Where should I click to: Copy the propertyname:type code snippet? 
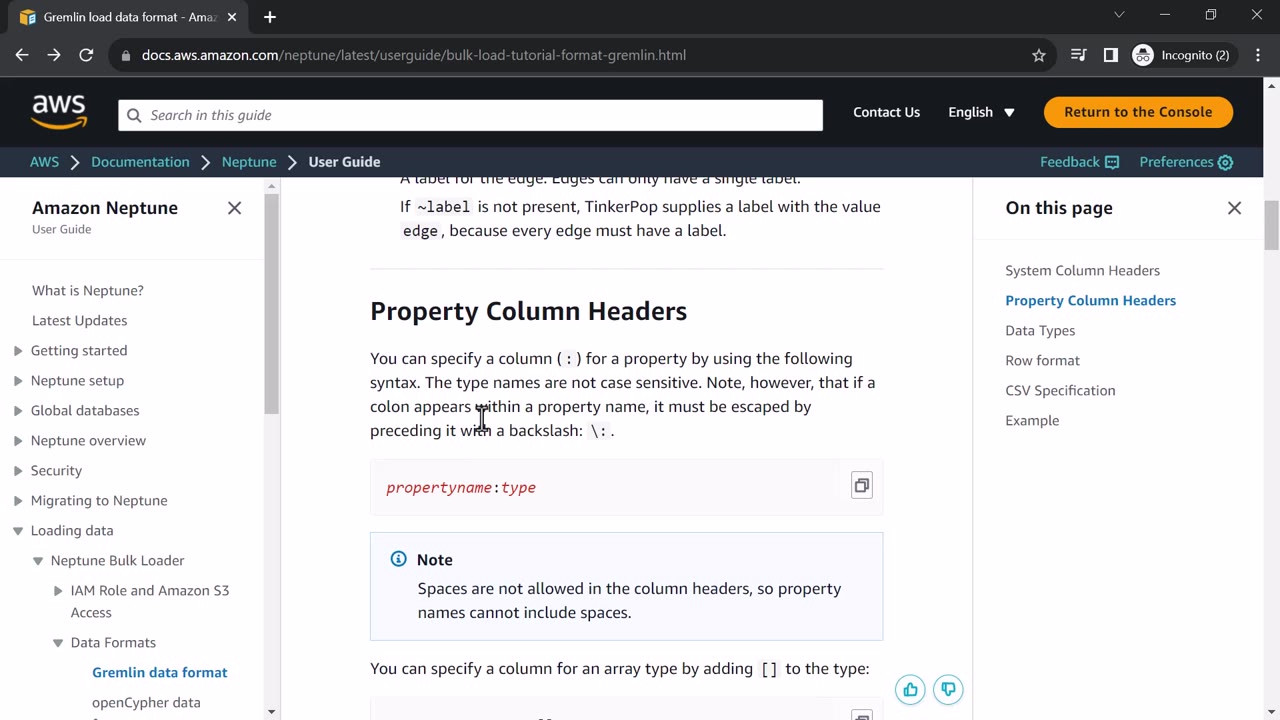click(861, 486)
